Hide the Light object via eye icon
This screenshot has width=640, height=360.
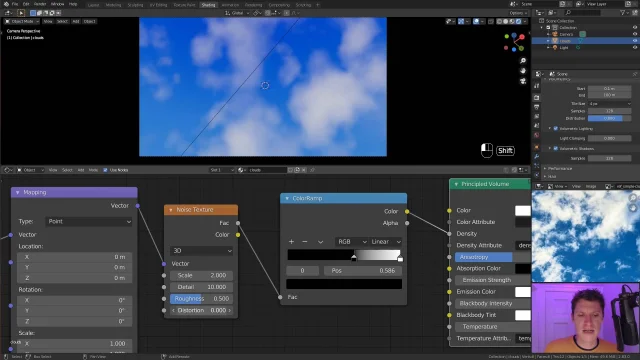(635, 47)
